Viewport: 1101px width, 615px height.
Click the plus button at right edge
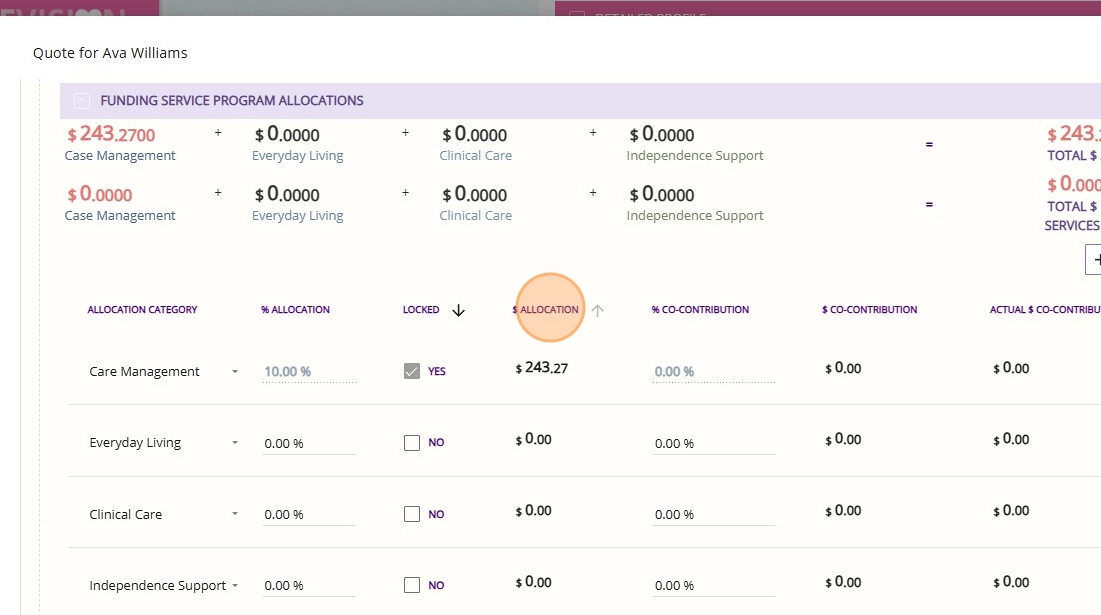pyautogui.click(x=1094, y=259)
